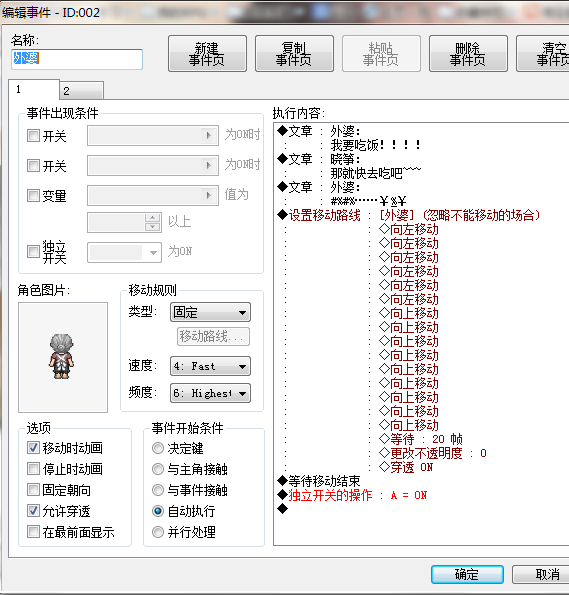
Task: Select the 更改不透明度: 0 route line
Action: click(x=433, y=453)
